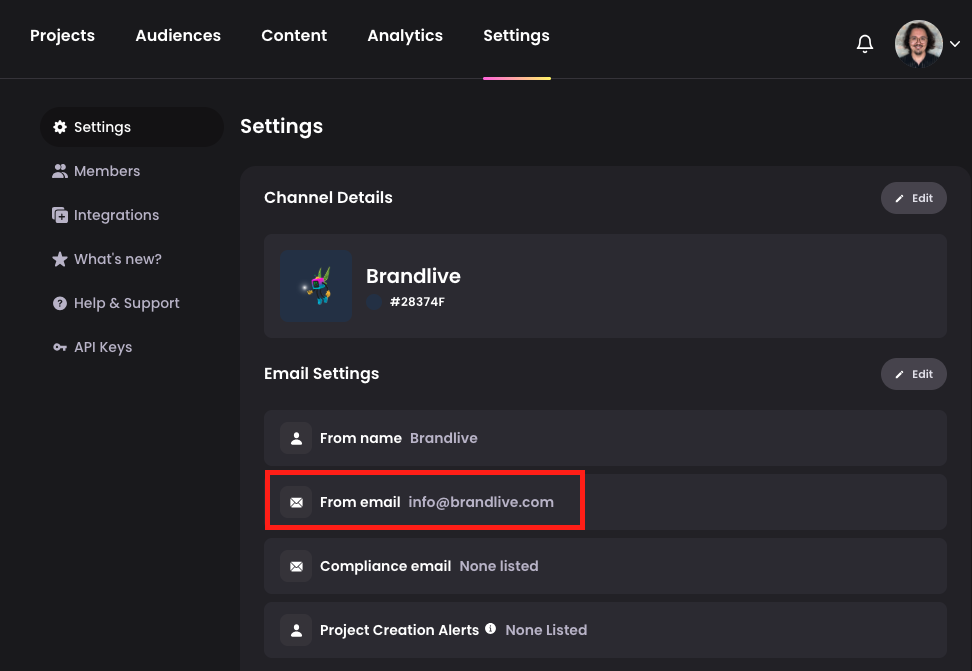Click the Project Creation Alerts person icon
The width and height of the screenshot is (972, 671).
(x=296, y=630)
